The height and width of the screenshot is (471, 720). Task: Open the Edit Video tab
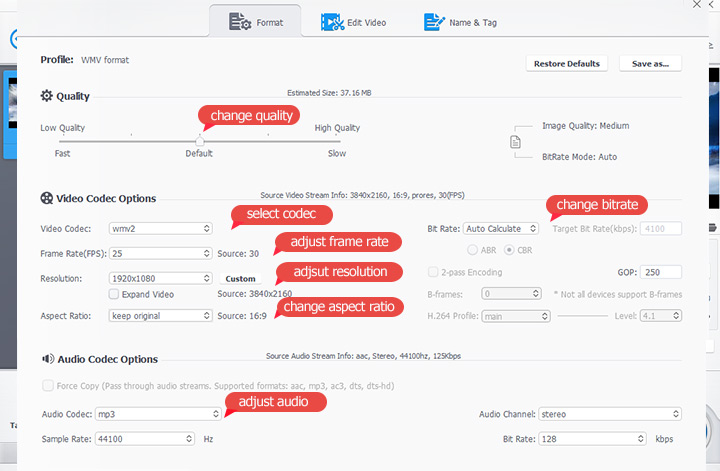tap(353, 22)
